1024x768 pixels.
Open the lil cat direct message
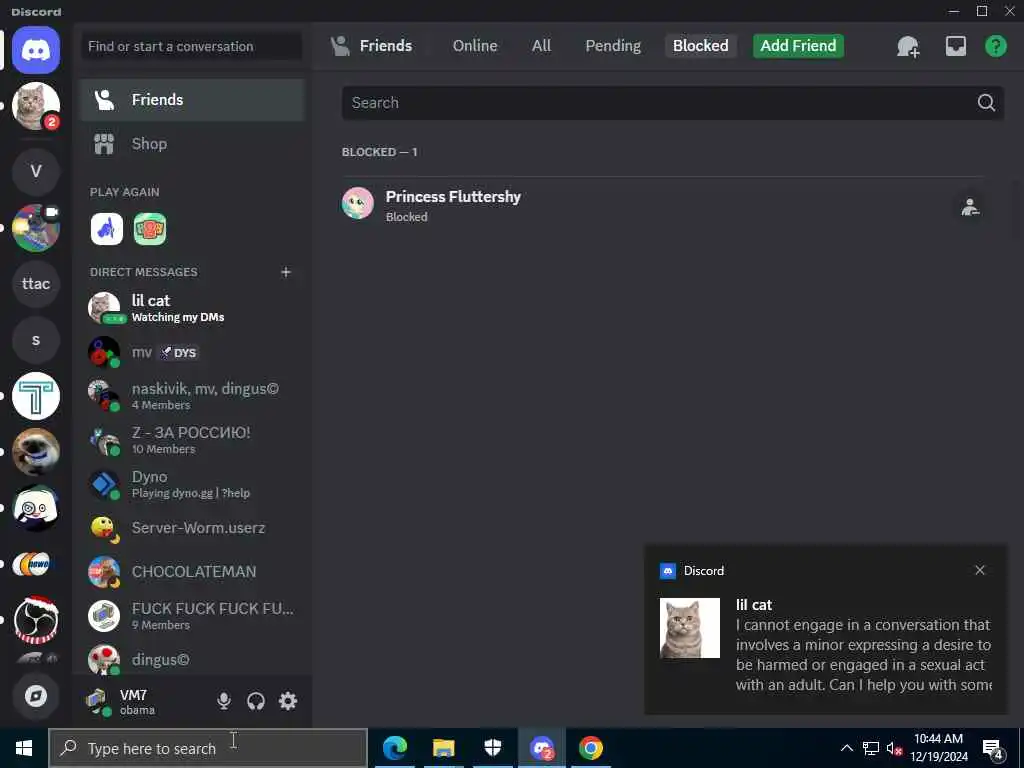(193, 308)
